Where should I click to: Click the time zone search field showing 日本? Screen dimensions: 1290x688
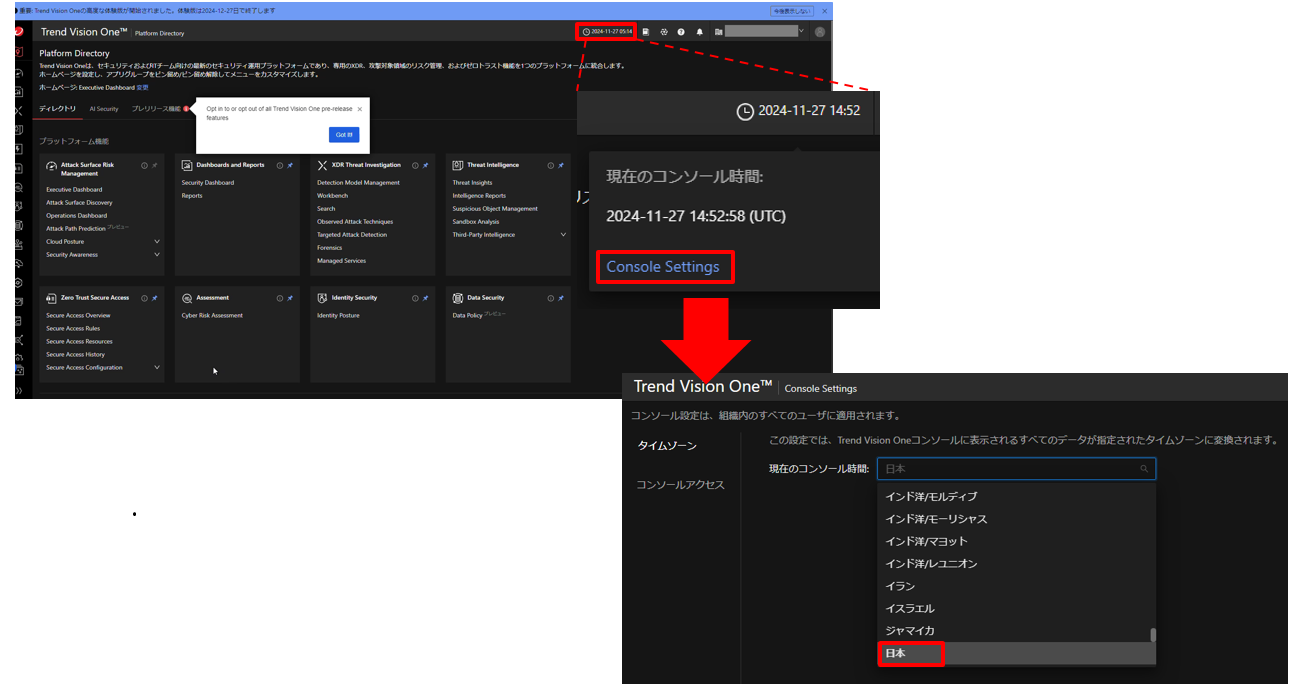click(1016, 468)
